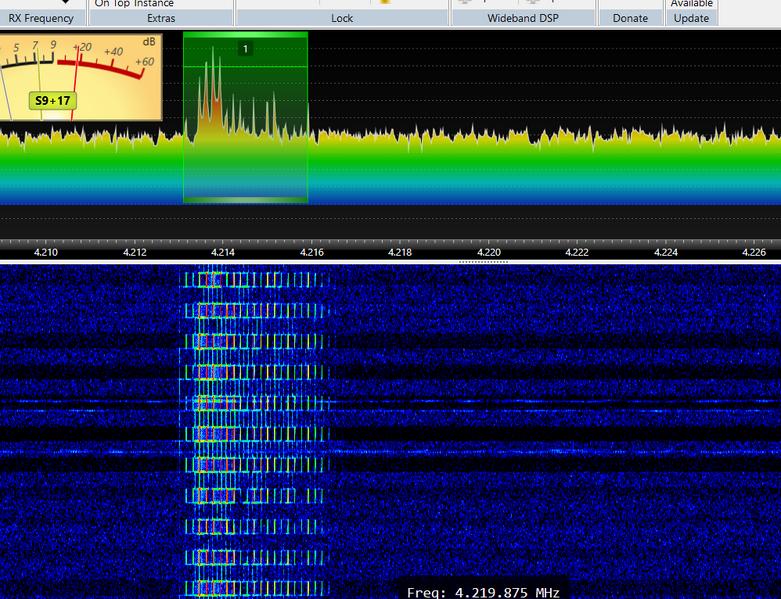This screenshot has width=781, height=599.
Task: Click the receiver 1 badge on the passband
Action: [x=245, y=49]
